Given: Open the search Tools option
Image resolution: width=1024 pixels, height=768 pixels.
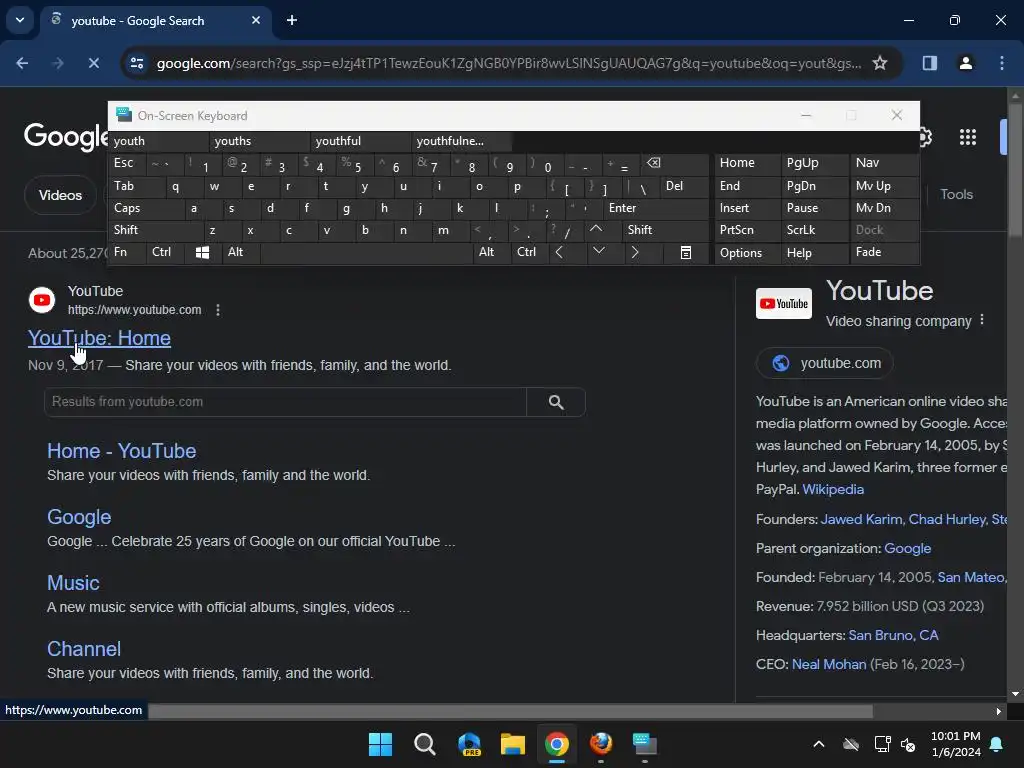Looking at the screenshot, I should point(956,195).
